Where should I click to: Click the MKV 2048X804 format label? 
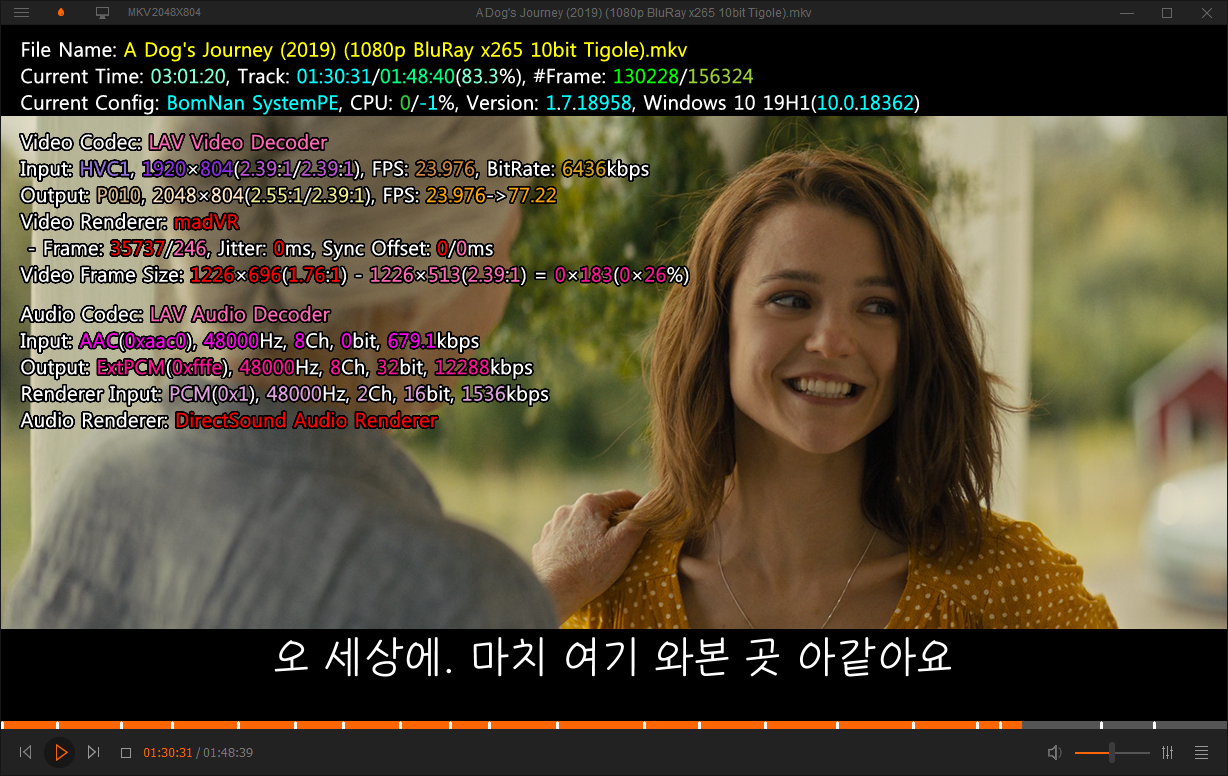(165, 13)
